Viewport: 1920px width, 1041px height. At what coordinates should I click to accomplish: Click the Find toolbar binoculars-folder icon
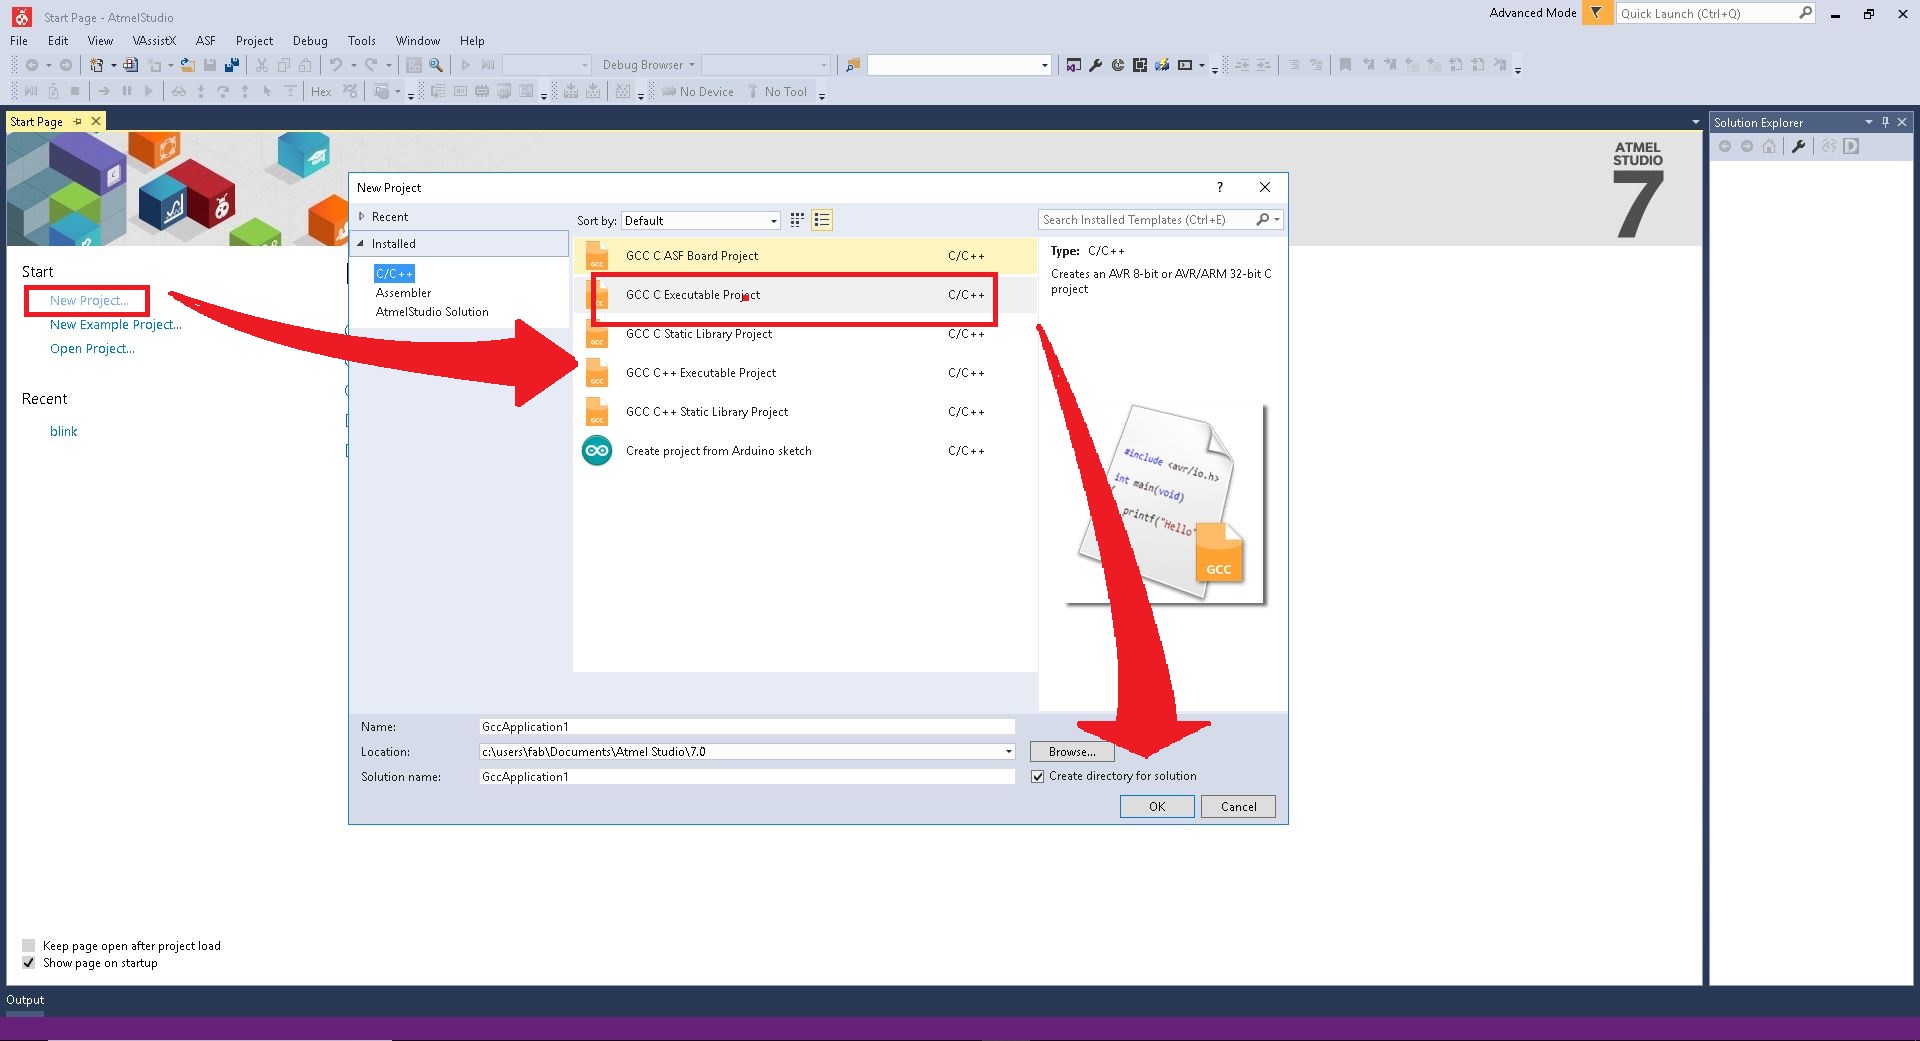pyautogui.click(x=852, y=65)
